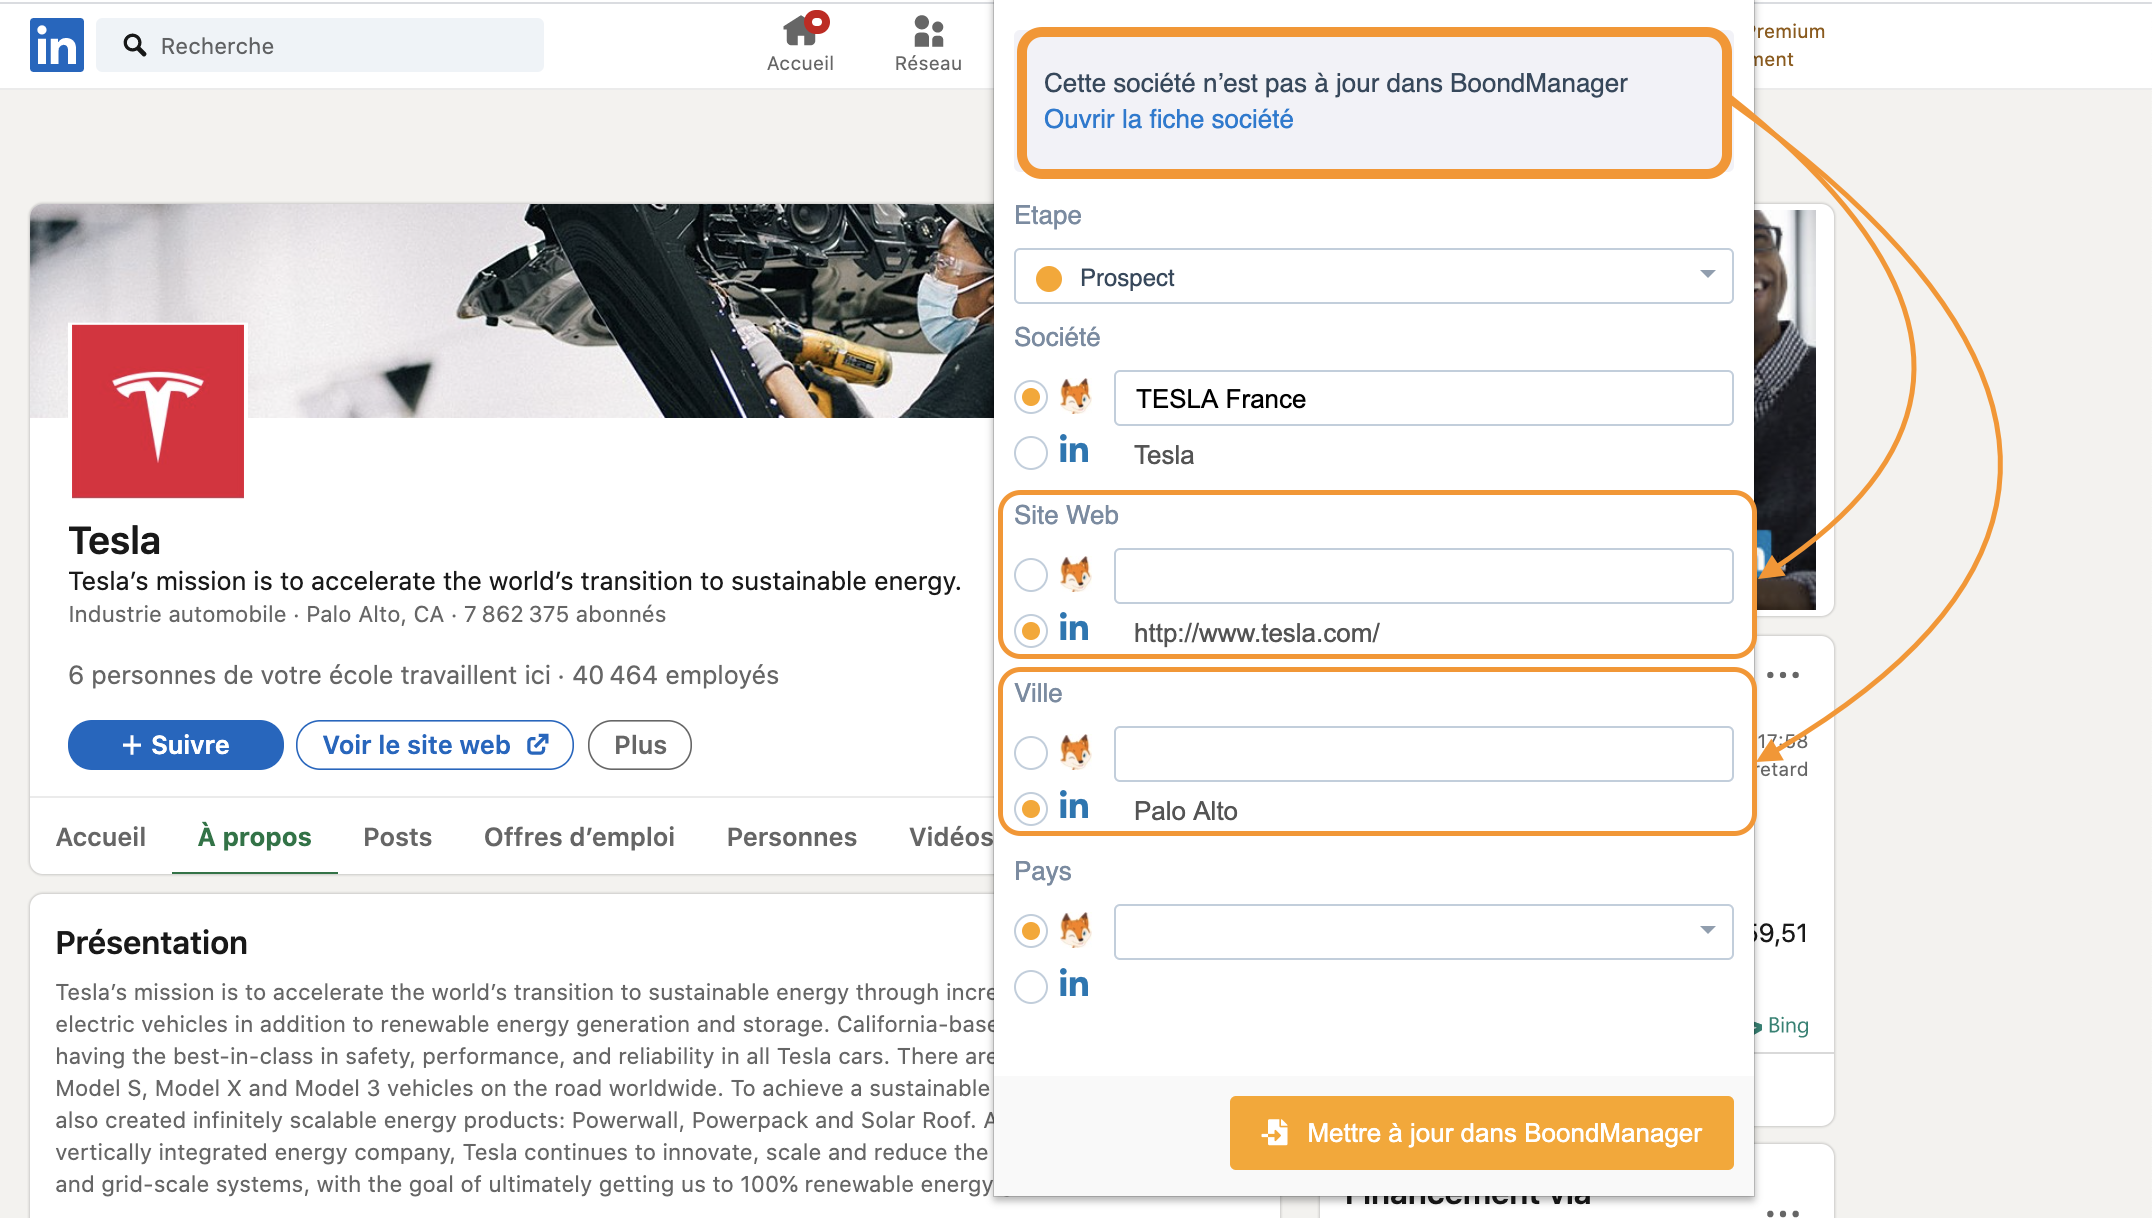Click the empty Site Web input field

(x=1423, y=576)
